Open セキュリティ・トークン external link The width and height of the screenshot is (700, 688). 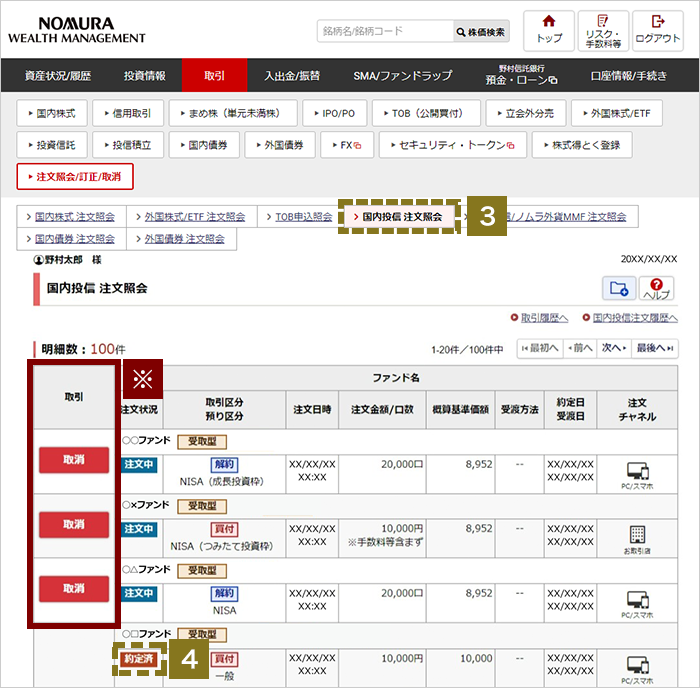pos(453,145)
